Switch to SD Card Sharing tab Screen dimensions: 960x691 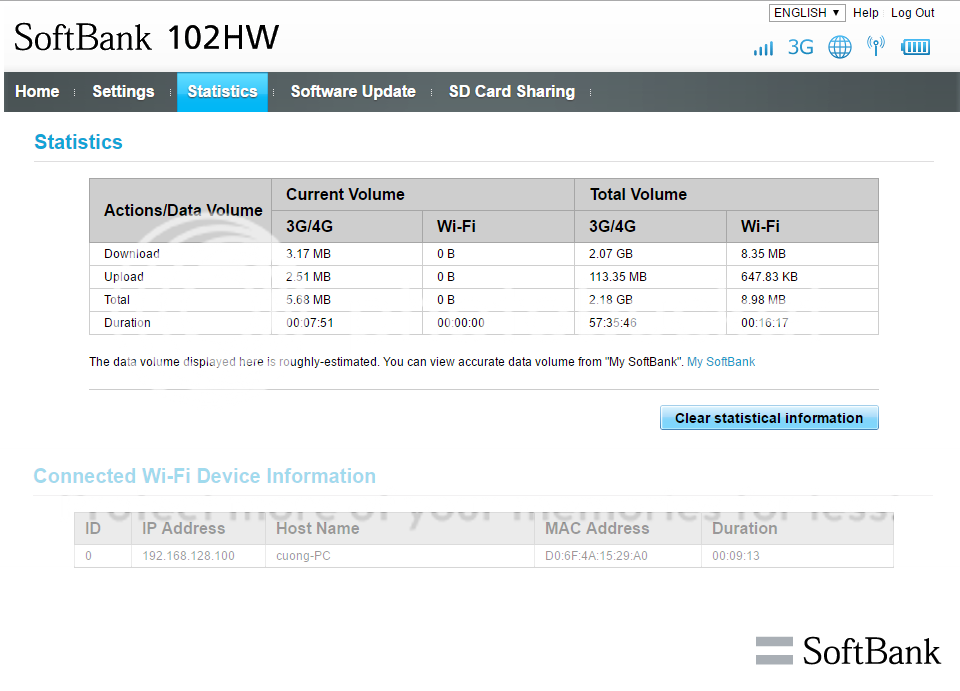[512, 92]
